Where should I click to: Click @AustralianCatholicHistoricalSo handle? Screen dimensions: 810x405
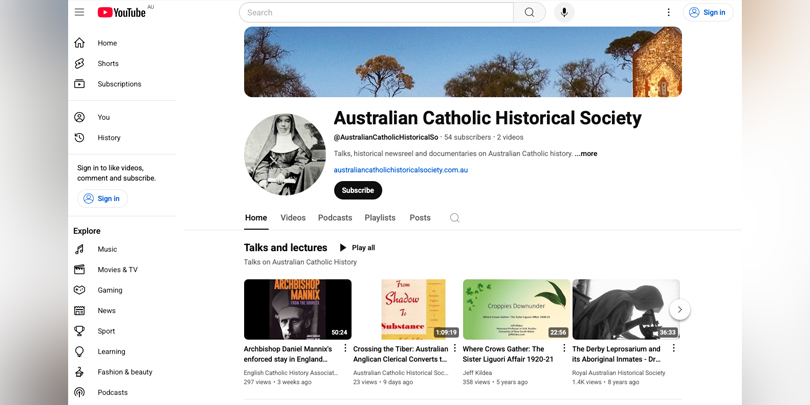[x=386, y=137]
